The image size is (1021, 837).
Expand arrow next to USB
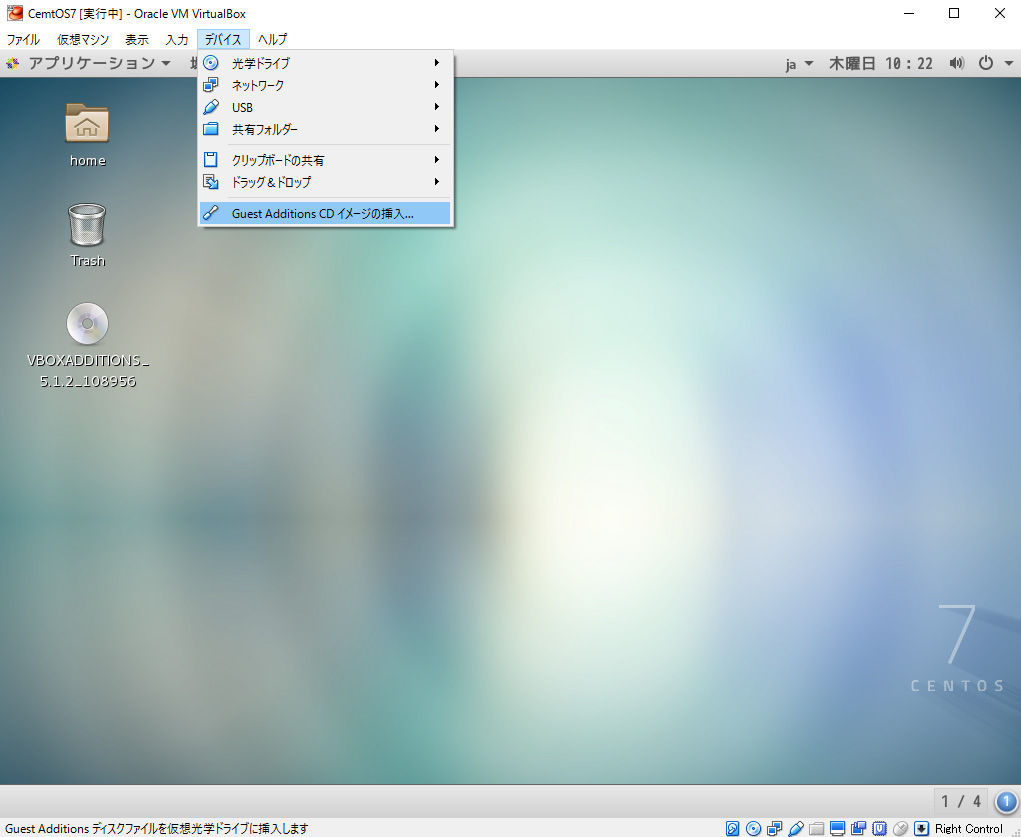(x=437, y=107)
